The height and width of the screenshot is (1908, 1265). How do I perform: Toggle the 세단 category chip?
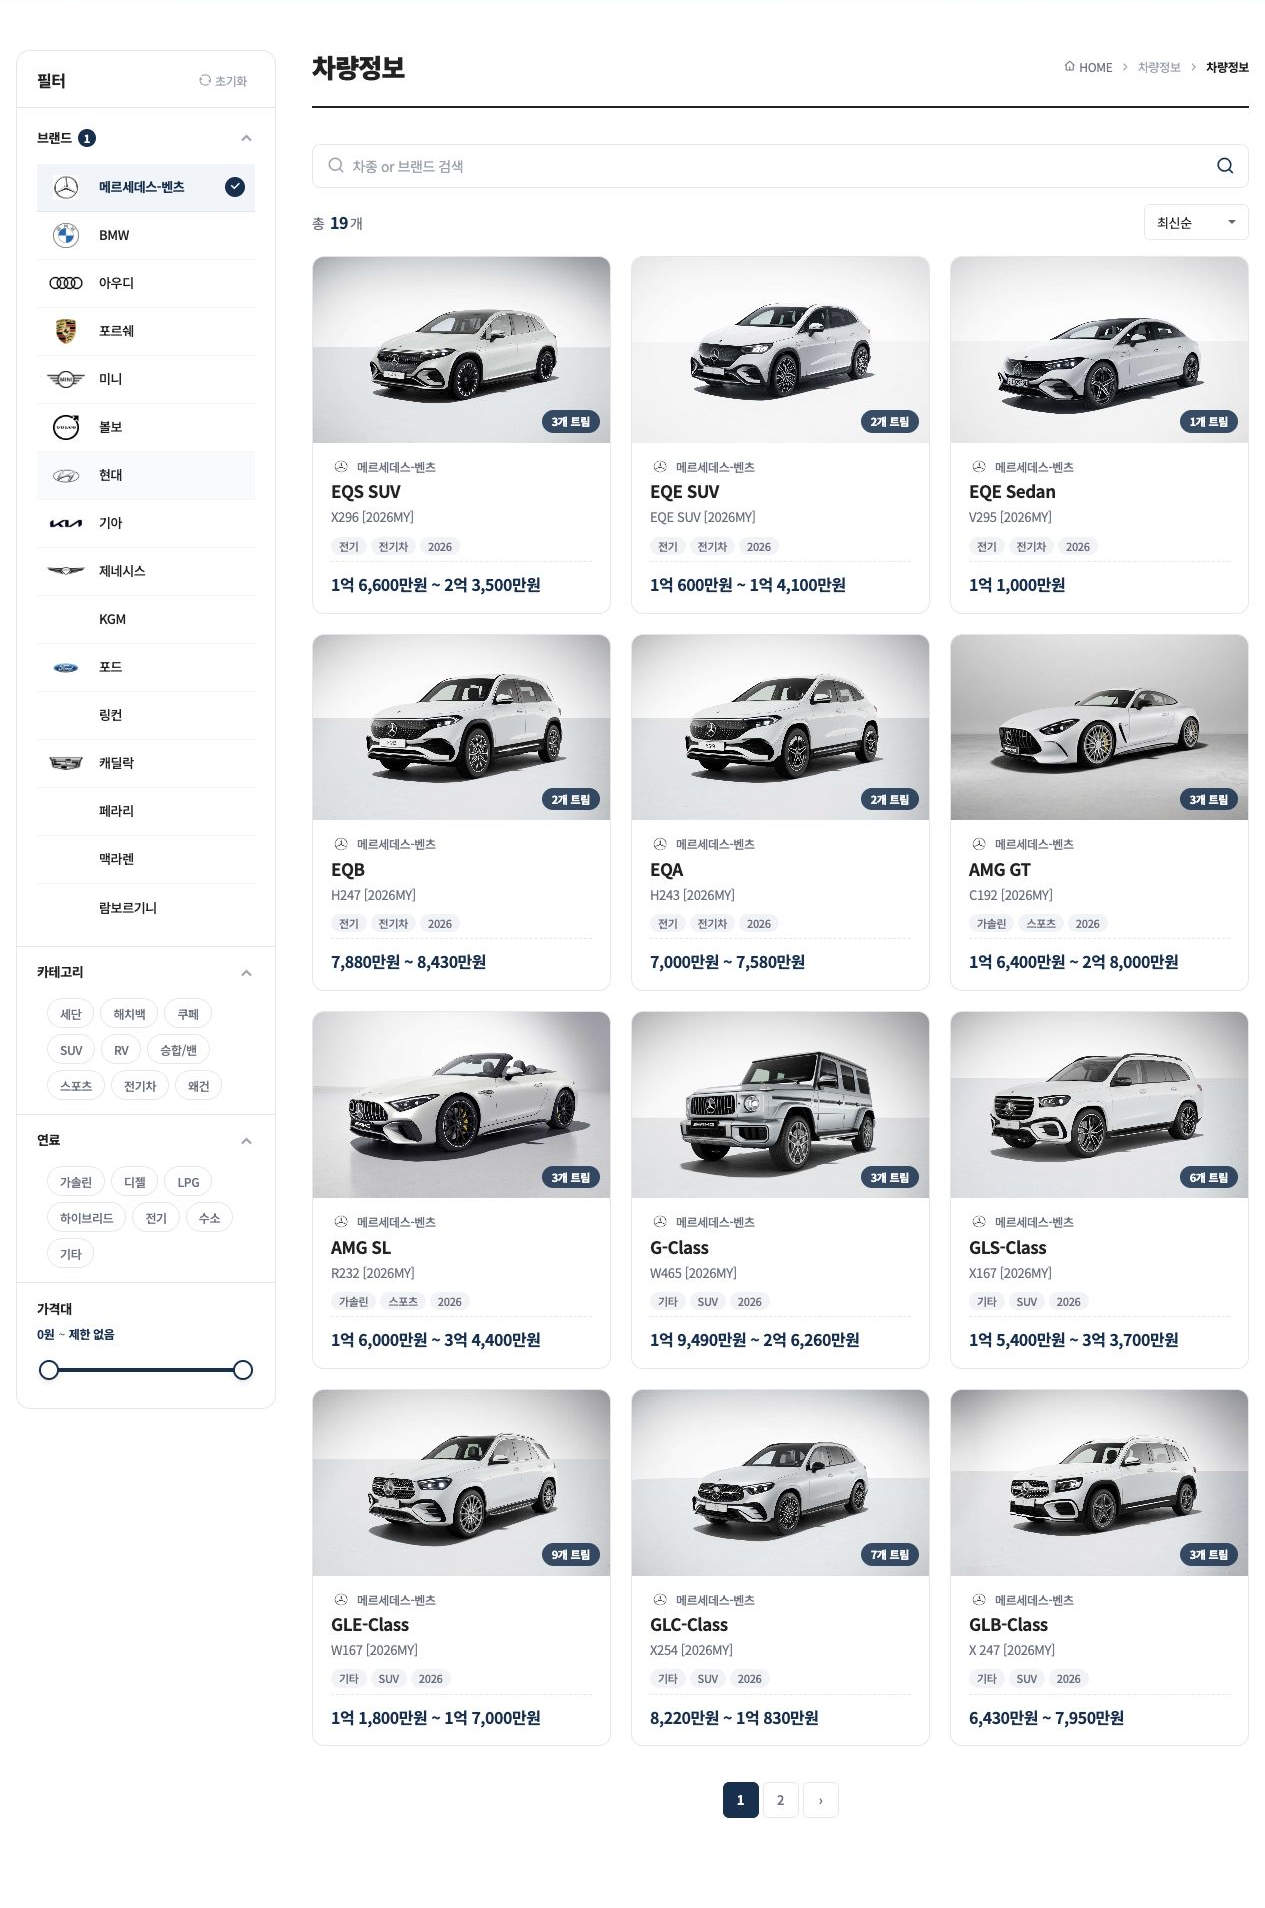point(71,1014)
